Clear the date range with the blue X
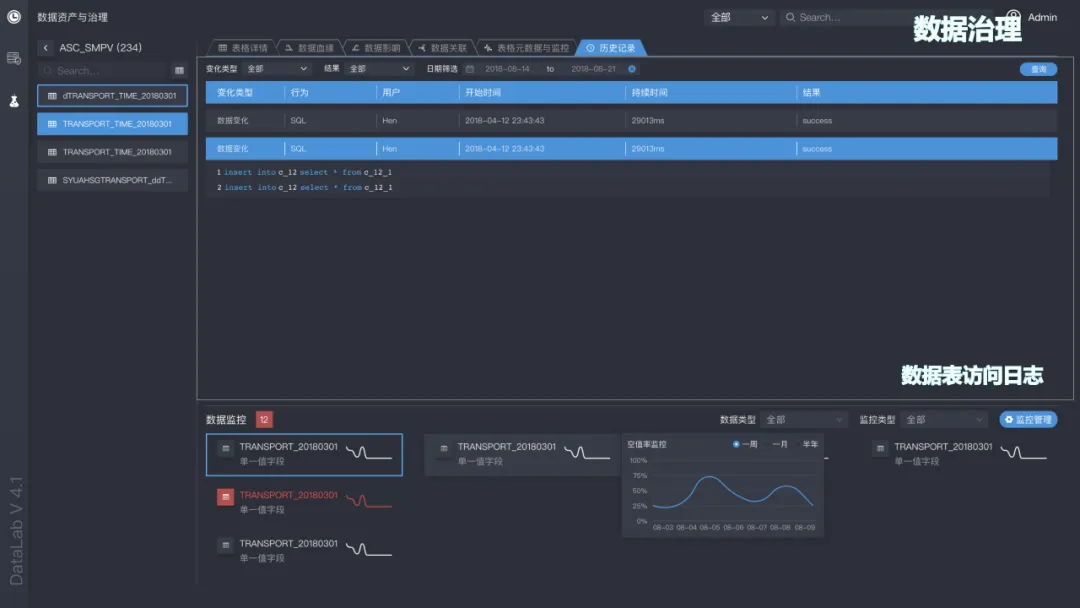Viewport: 1080px width, 608px height. (632, 69)
